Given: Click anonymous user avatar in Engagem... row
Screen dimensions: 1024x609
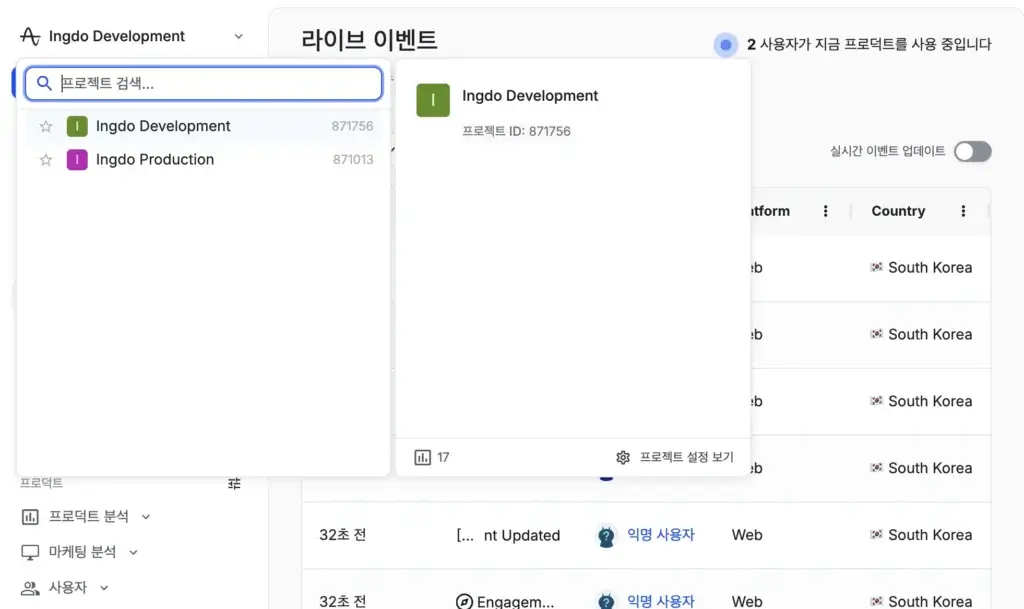Looking at the screenshot, I should [606, 601].
